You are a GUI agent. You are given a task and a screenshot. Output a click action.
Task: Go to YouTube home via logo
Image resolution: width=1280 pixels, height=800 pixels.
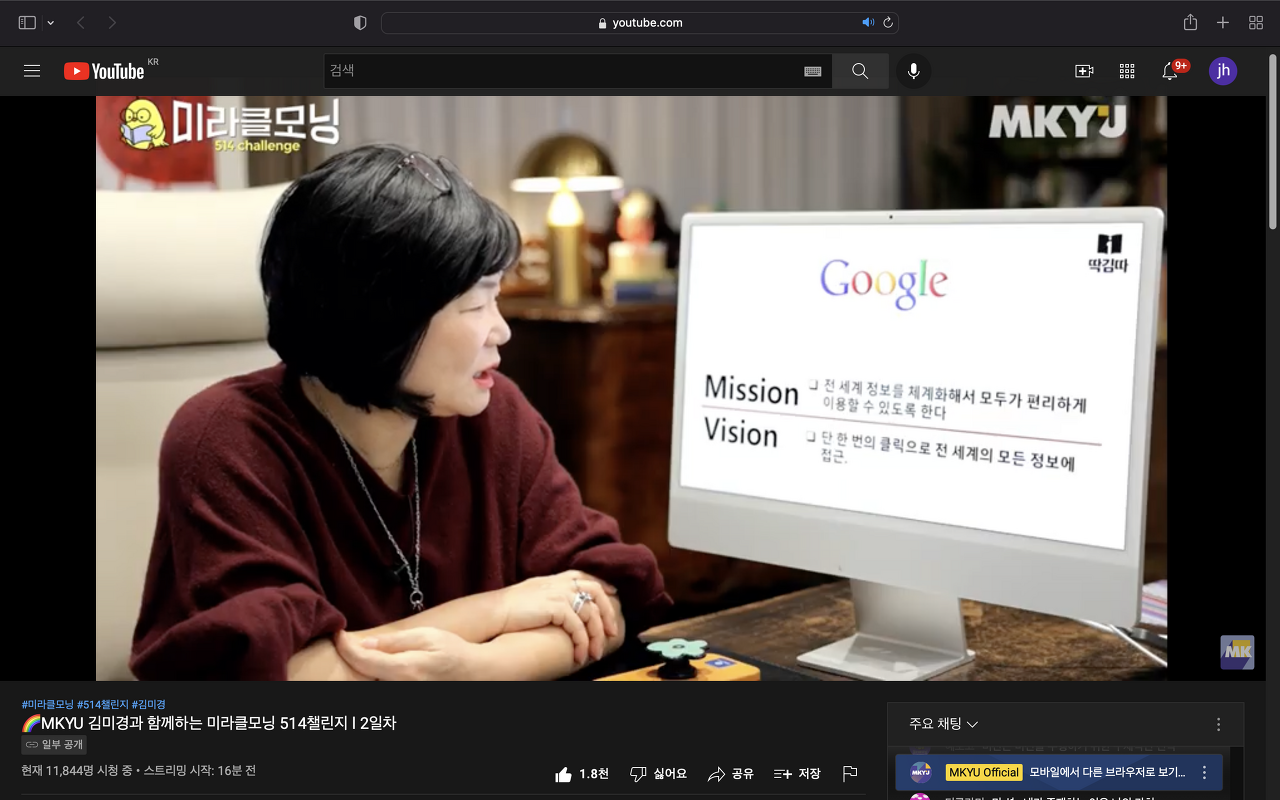[x=104, y=71]
